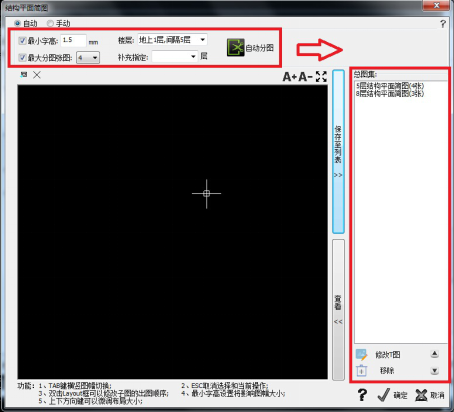Click the 确定 confirm button
This screenshot has height=412, width=454.
coord(393,395)
